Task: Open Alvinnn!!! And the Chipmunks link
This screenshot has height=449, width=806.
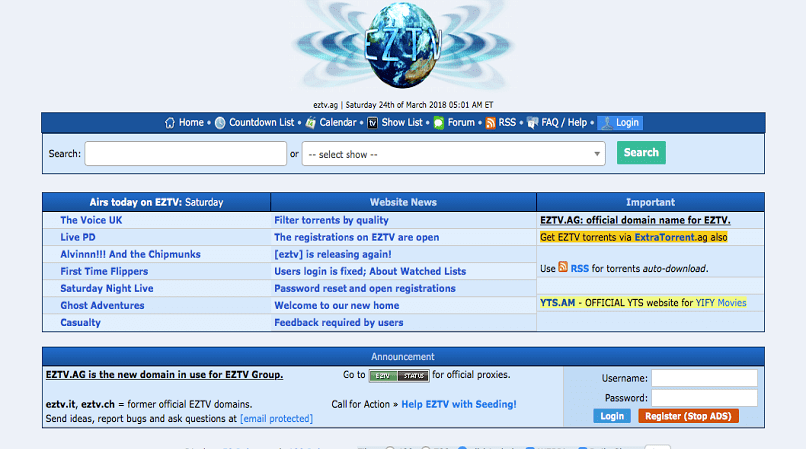Action: (x=130, y=254)
